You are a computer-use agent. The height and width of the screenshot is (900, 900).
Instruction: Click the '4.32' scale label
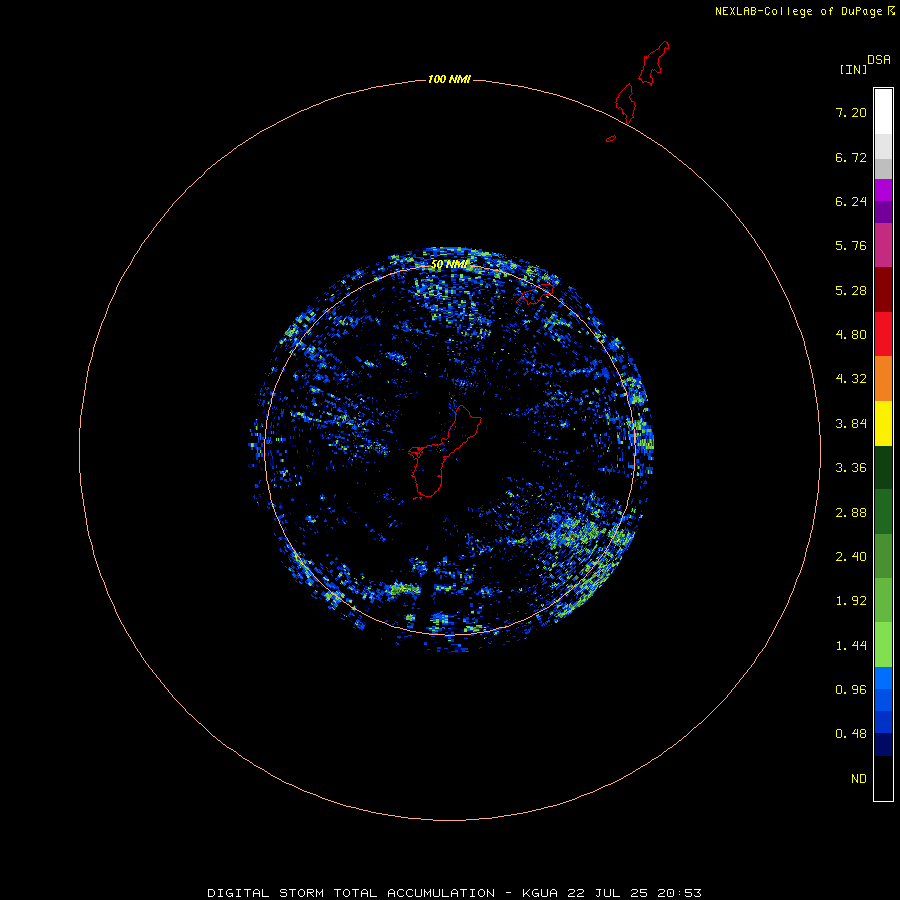[851, 379]
